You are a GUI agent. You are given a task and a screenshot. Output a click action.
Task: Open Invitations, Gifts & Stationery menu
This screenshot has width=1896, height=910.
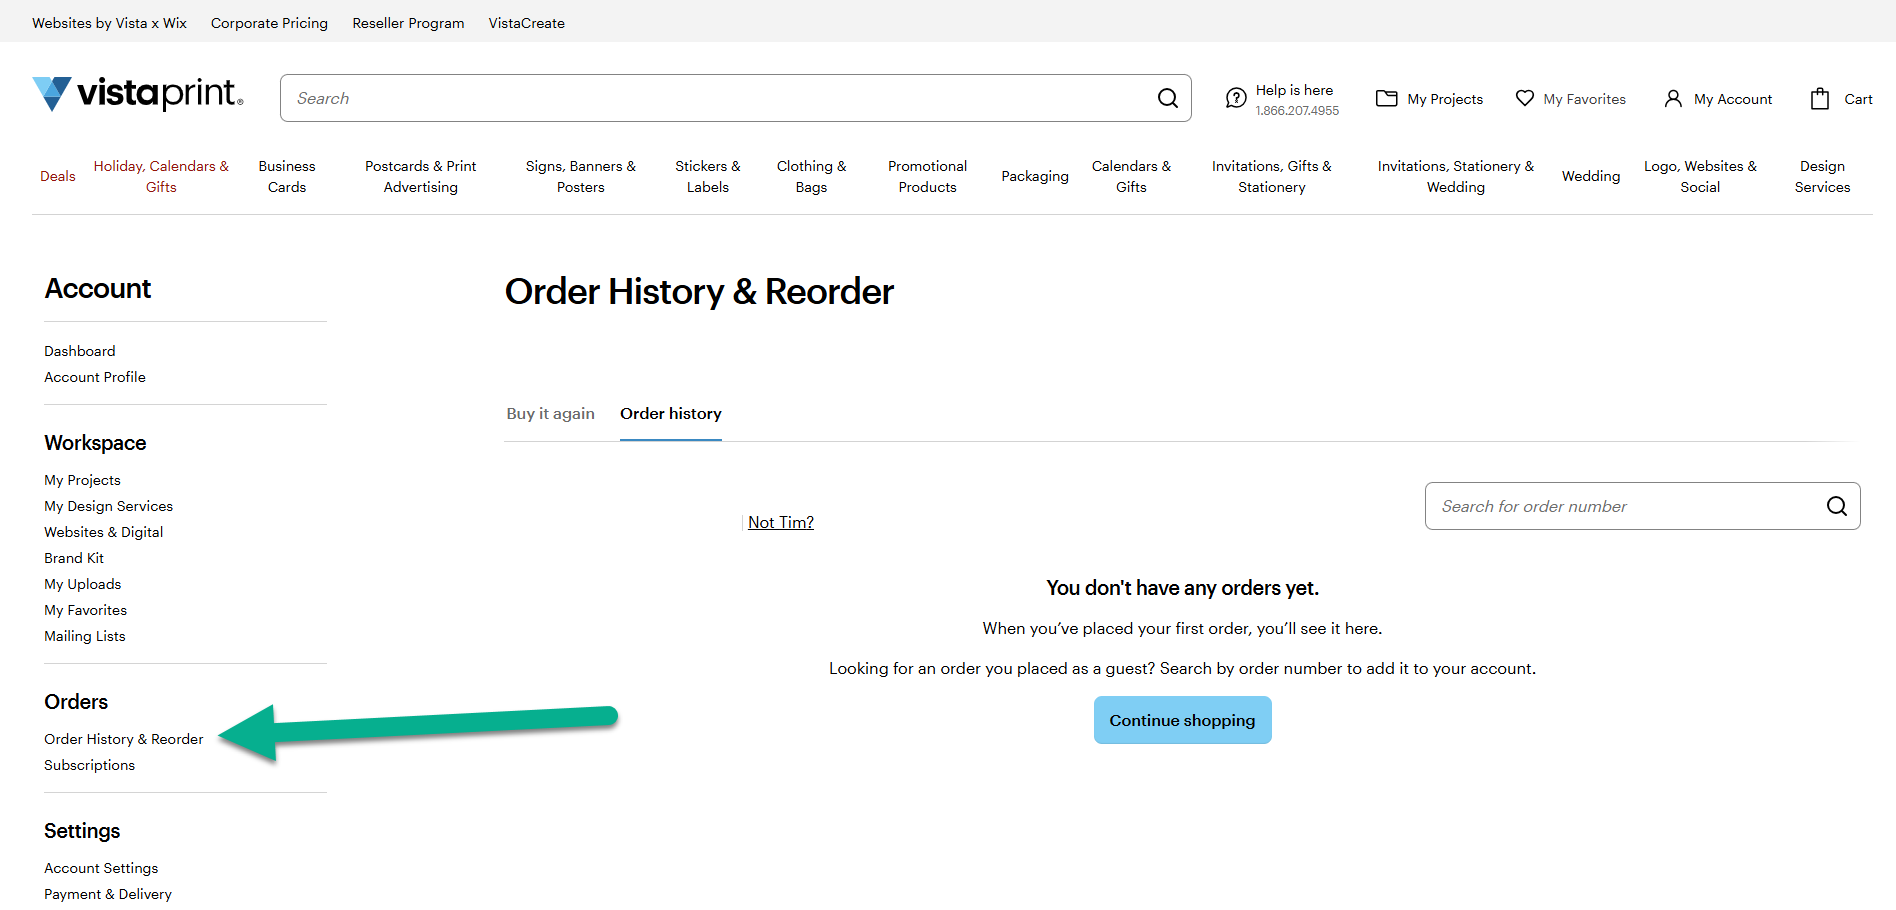(1272, 176)
